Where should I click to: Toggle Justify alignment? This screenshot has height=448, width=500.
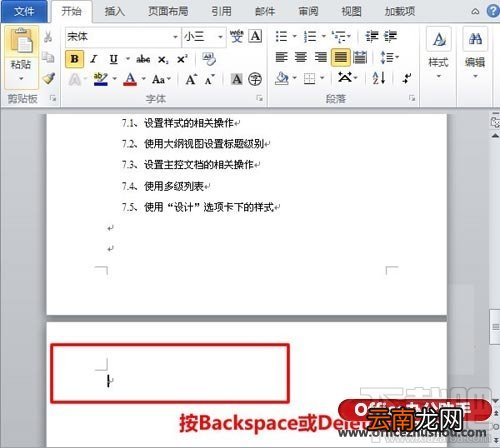(340, 57)
